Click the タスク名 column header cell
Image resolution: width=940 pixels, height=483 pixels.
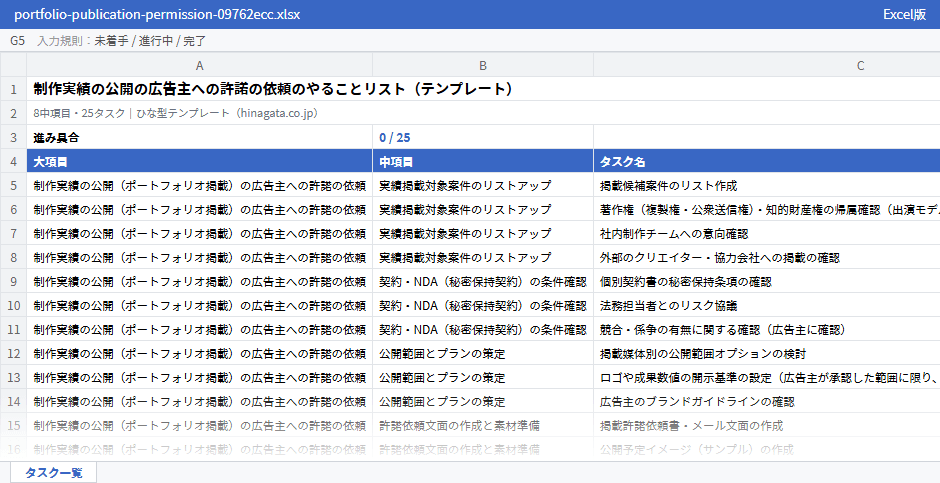point(767,162)
